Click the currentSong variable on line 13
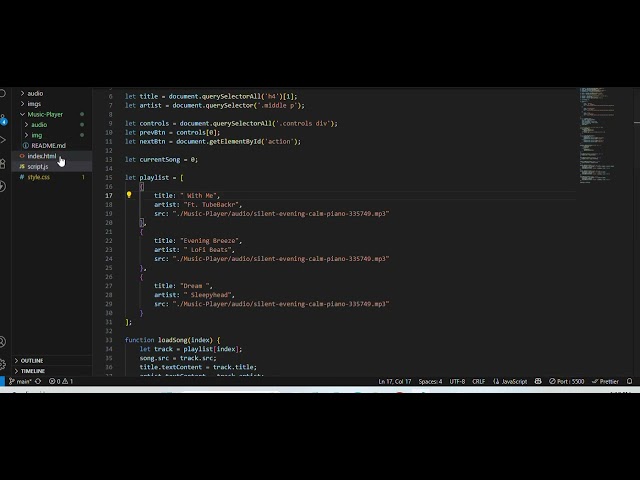Viewport: 640px width, 480px height. [160, 160]
